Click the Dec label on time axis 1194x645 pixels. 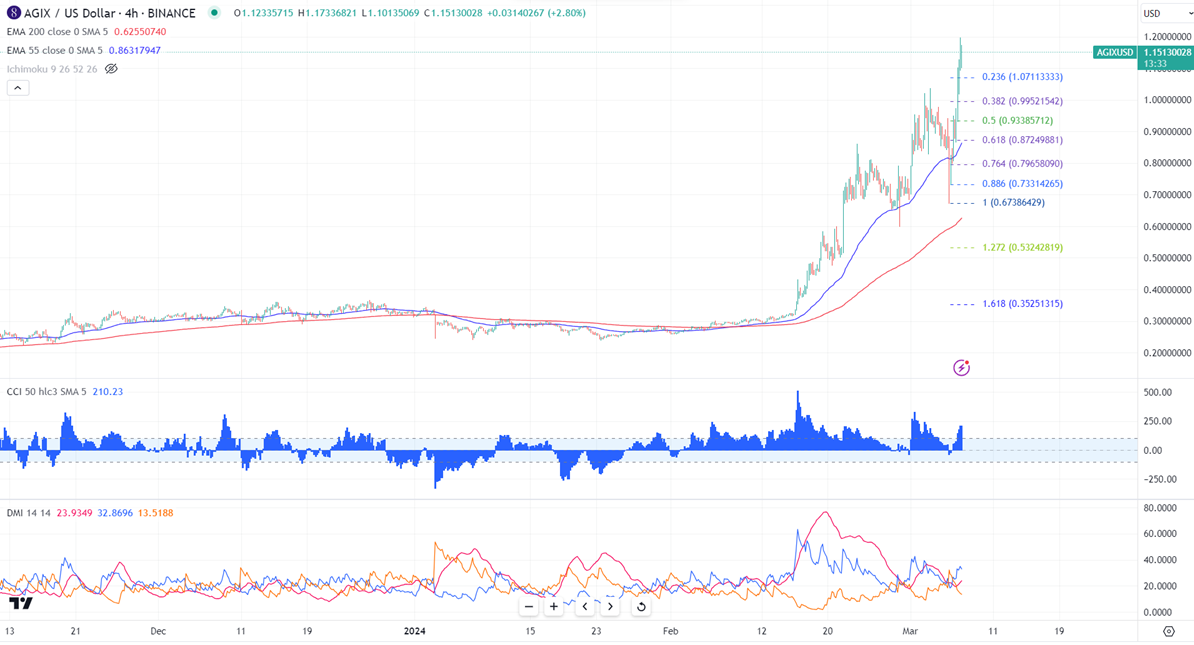(158, 631)
